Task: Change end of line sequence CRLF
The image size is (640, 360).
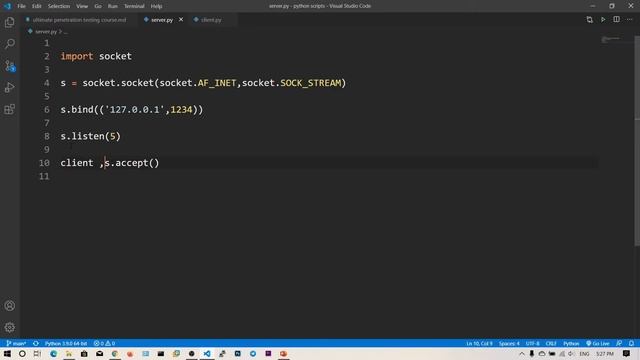Action: pos(551,343)
